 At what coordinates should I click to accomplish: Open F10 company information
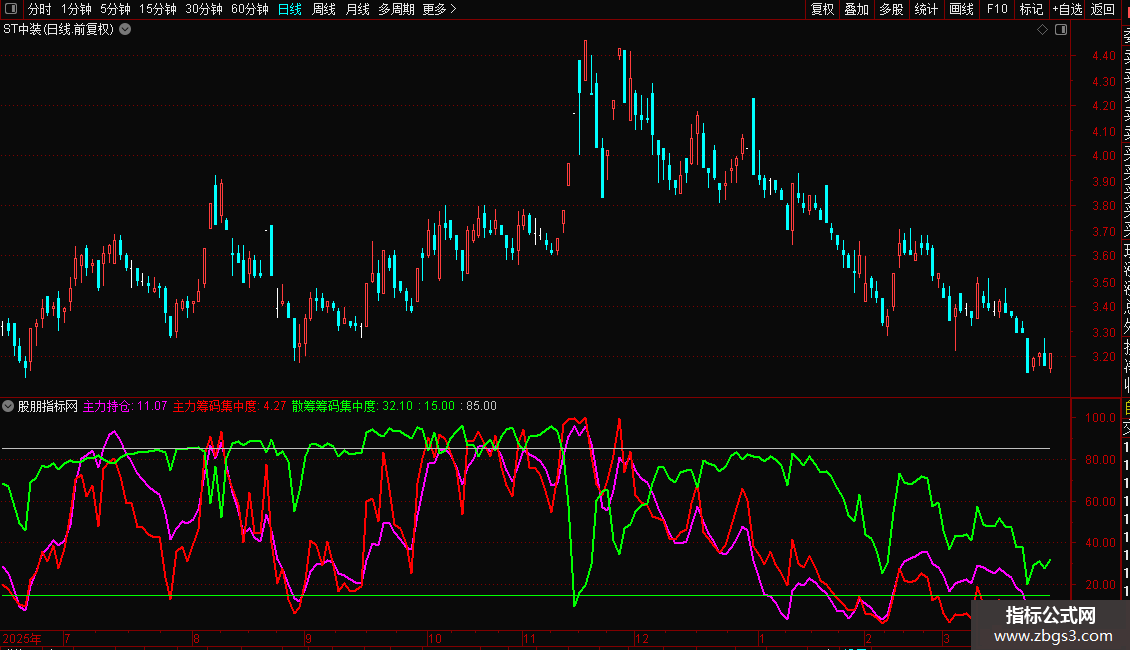pos(997,9)
